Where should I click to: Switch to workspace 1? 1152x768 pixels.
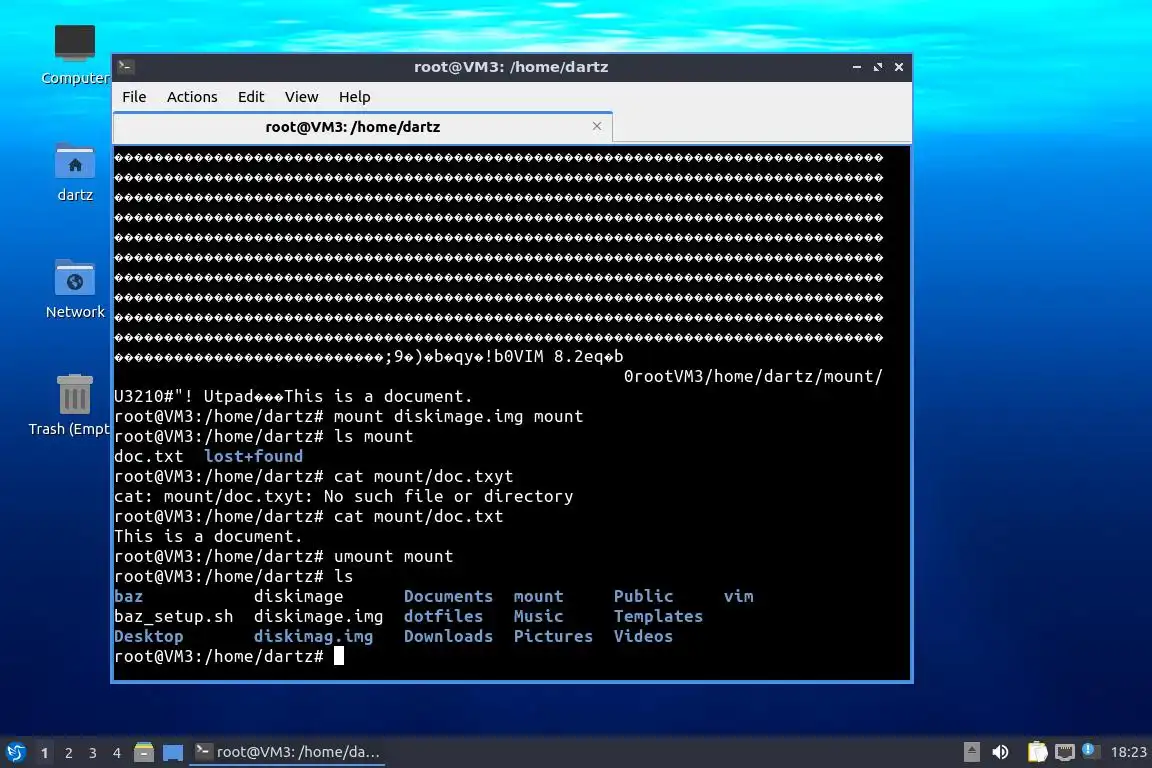(x=45, y=753)
